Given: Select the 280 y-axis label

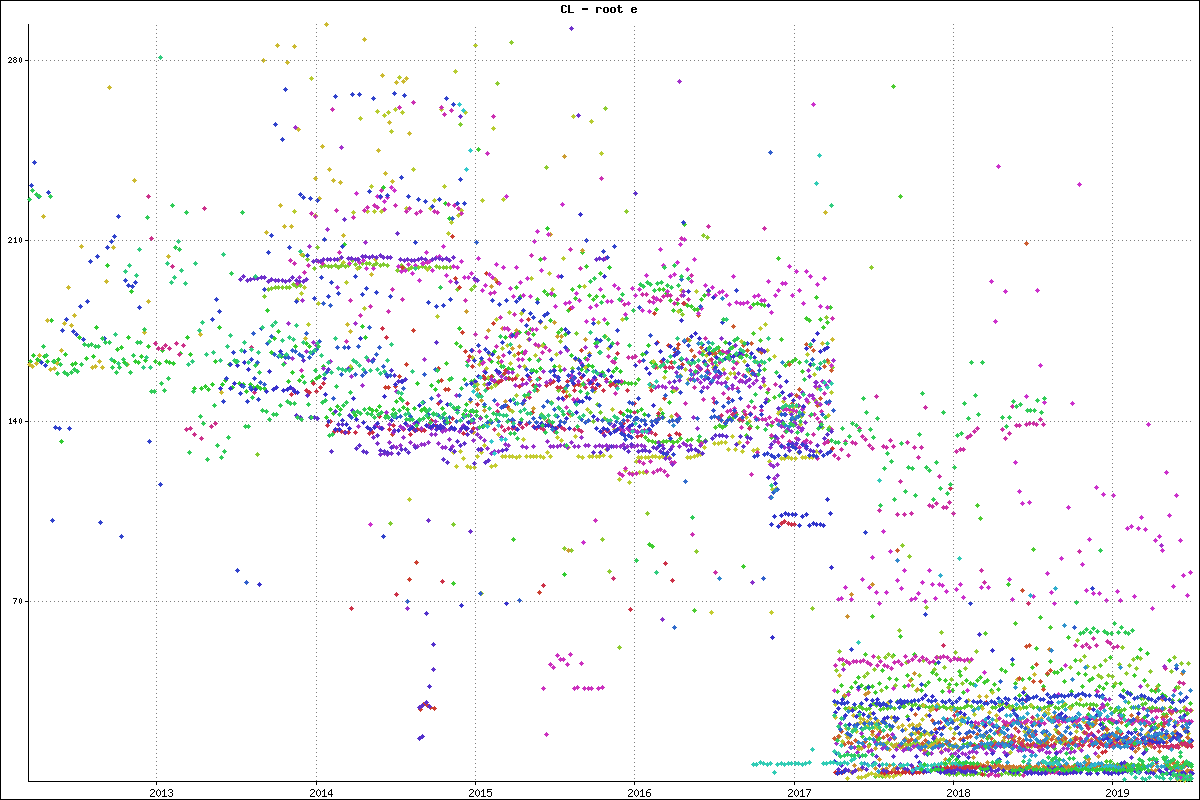Looking at the screenshot, I should 16,60.
